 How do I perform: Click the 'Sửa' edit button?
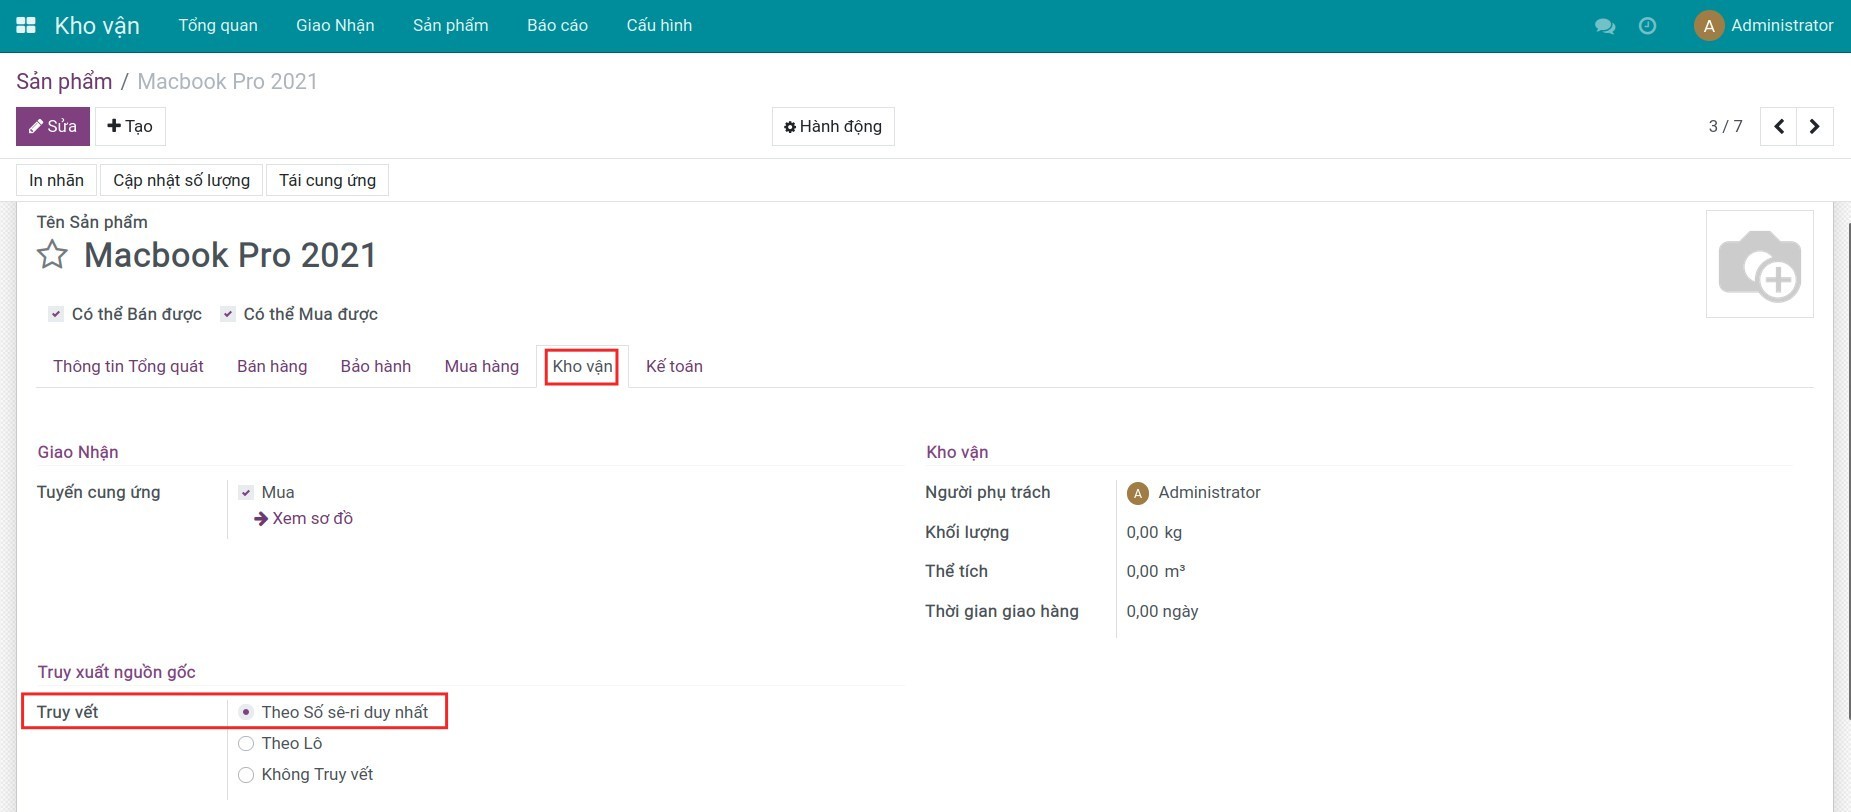point(53,127)
